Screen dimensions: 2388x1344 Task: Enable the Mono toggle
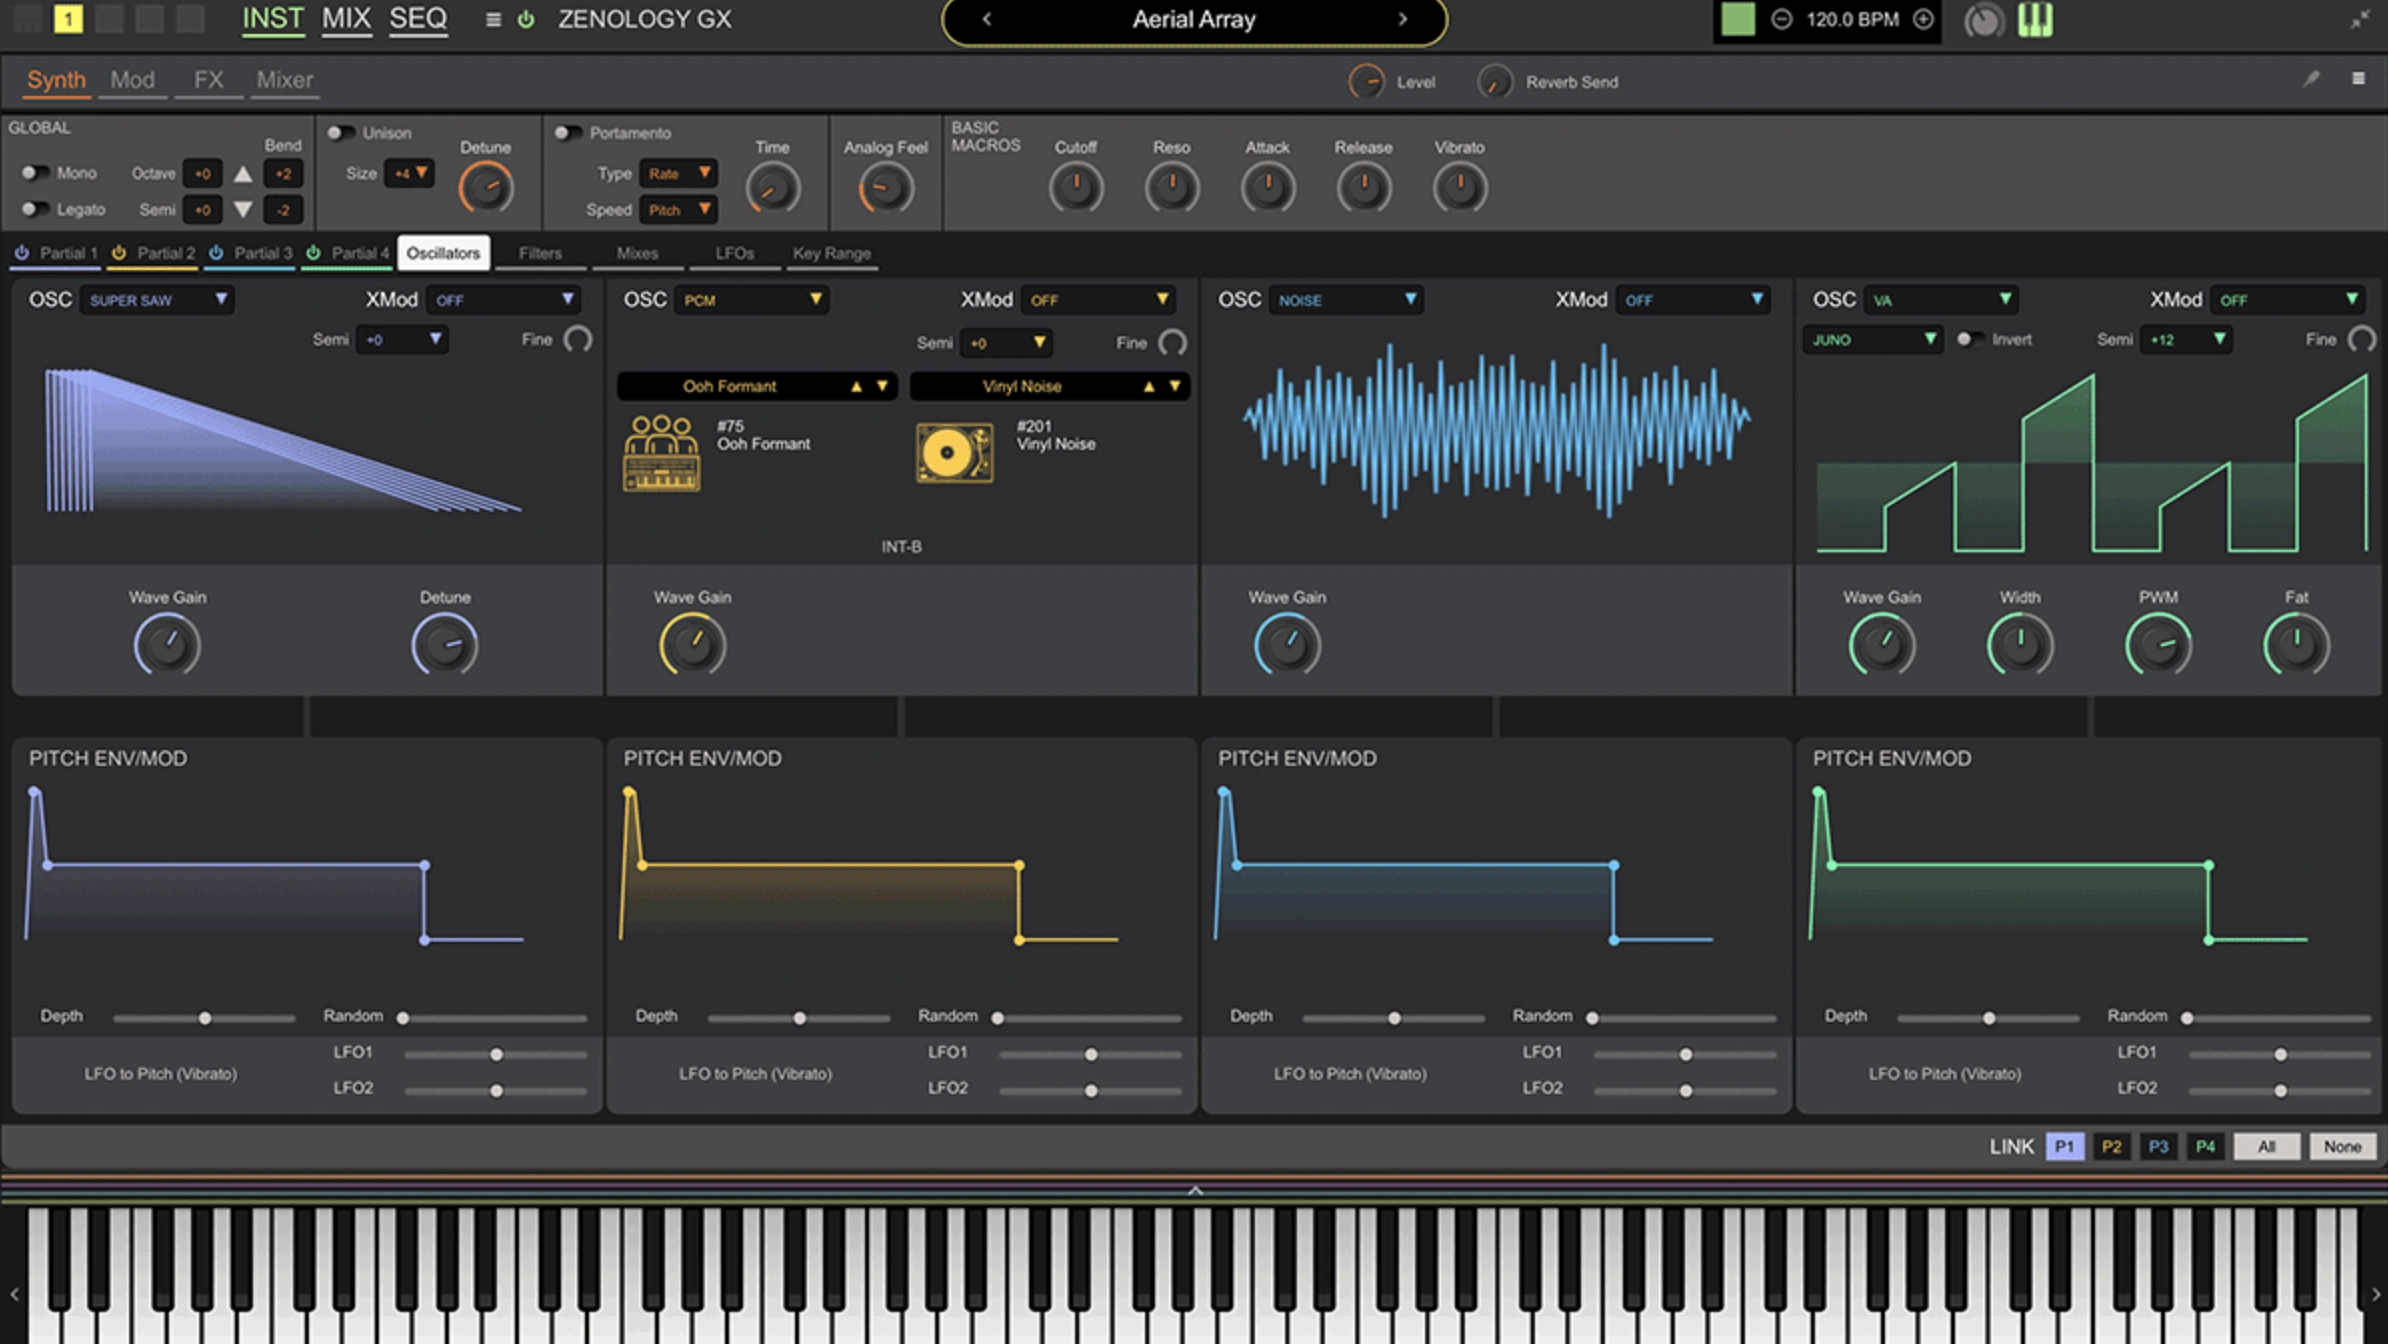tap(35, 173)
